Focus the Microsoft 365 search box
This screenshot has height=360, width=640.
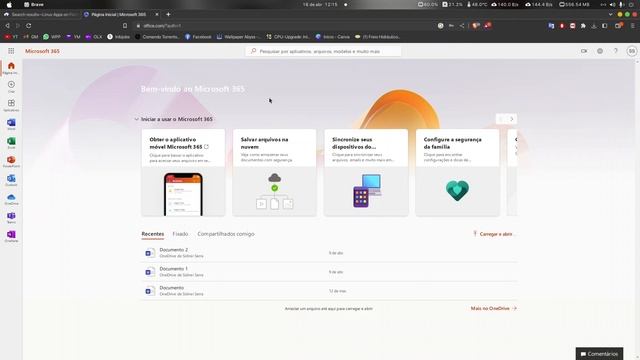pos(323,51)
